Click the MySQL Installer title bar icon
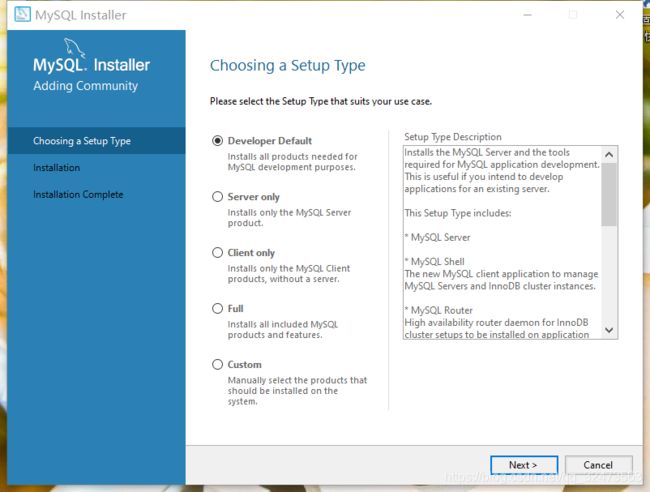The height and width of the screenshot is (492, 650). pos(22,15)
